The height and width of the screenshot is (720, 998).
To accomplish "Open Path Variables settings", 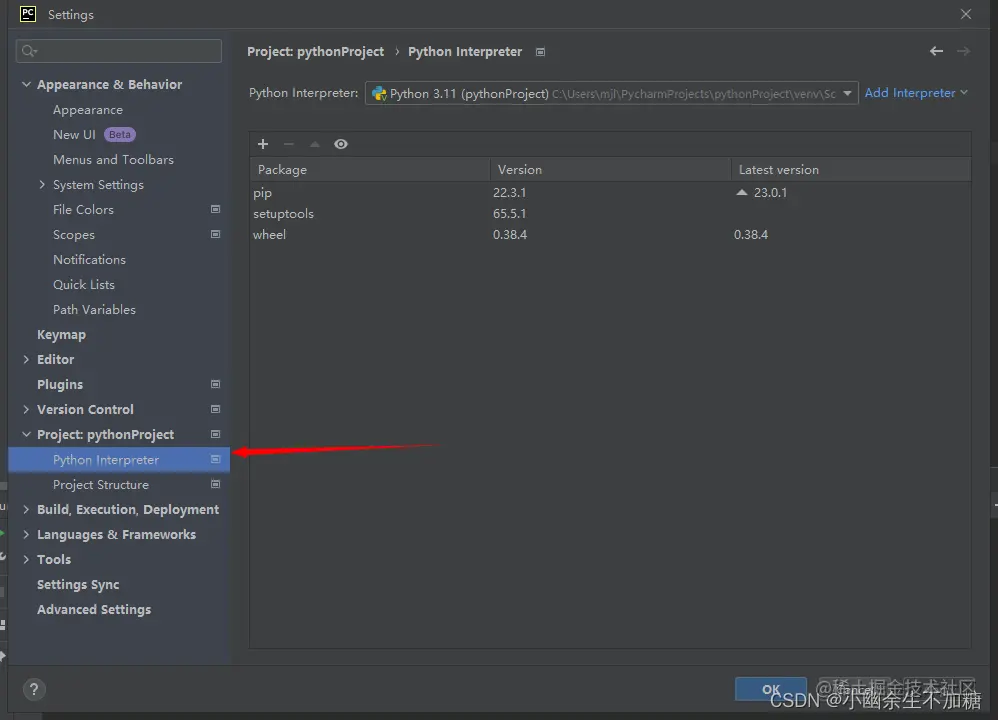I will click(x=94, y=309).
